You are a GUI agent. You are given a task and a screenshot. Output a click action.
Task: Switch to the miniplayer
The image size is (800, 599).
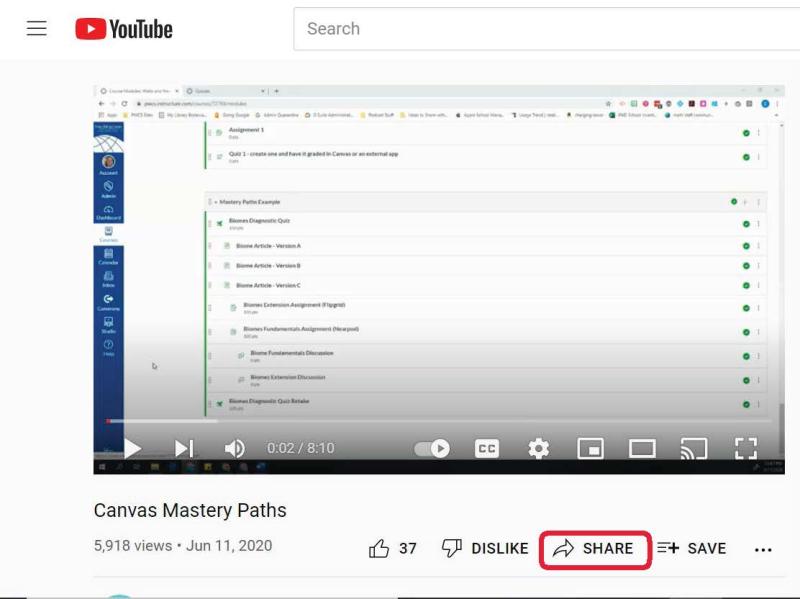590,448
